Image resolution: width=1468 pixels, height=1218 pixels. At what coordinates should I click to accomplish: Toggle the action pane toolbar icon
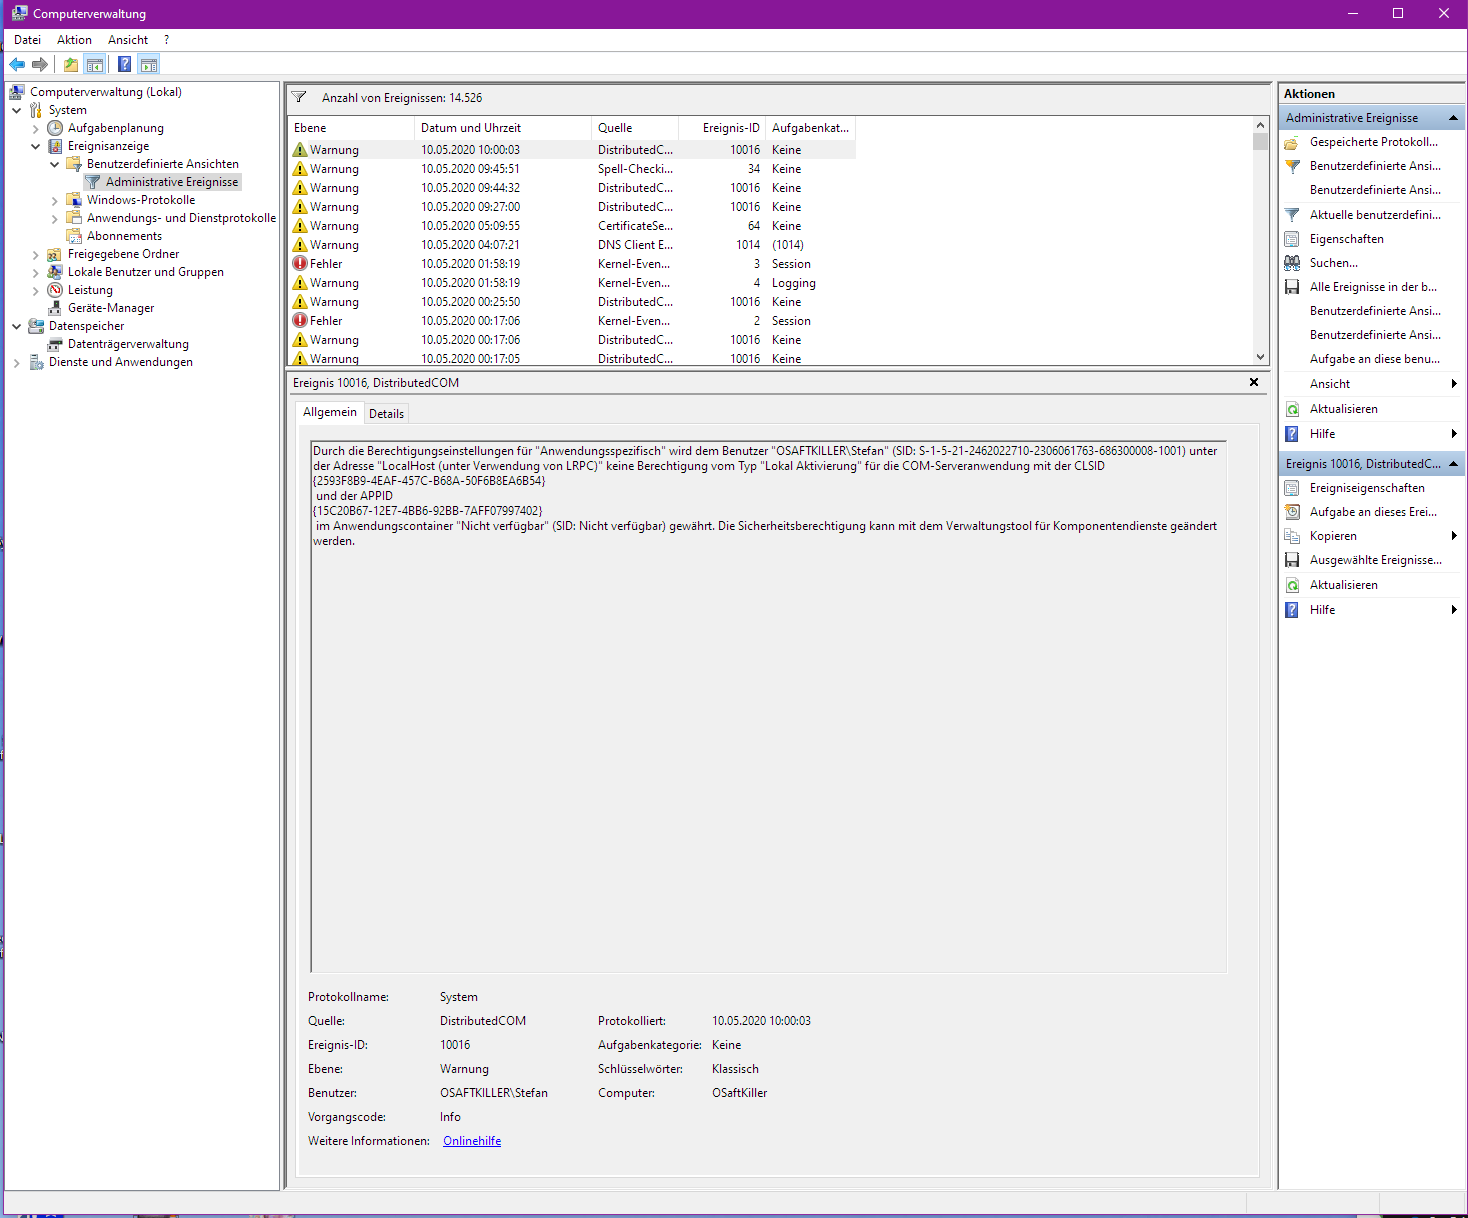click(x=149, y=65)
